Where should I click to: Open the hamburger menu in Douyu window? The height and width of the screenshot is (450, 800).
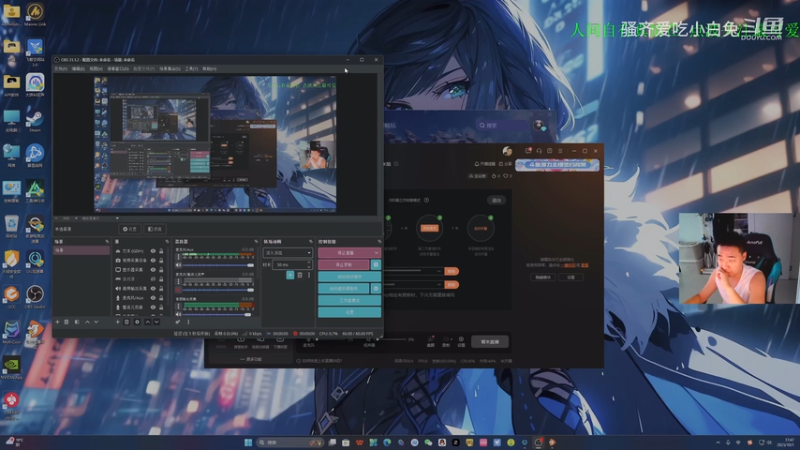pyautogui.click(x=560, y=151)
